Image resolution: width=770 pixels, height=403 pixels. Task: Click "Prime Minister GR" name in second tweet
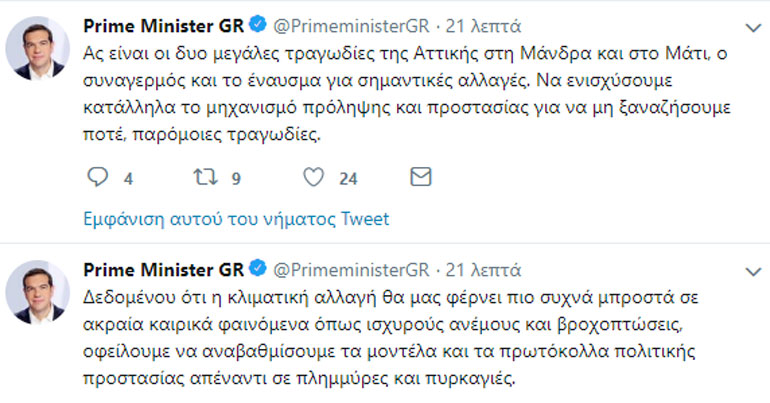coord(163,270)
